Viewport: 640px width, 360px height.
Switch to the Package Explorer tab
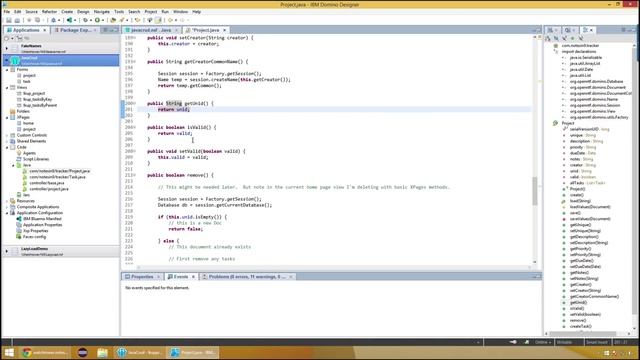point(75,30)
